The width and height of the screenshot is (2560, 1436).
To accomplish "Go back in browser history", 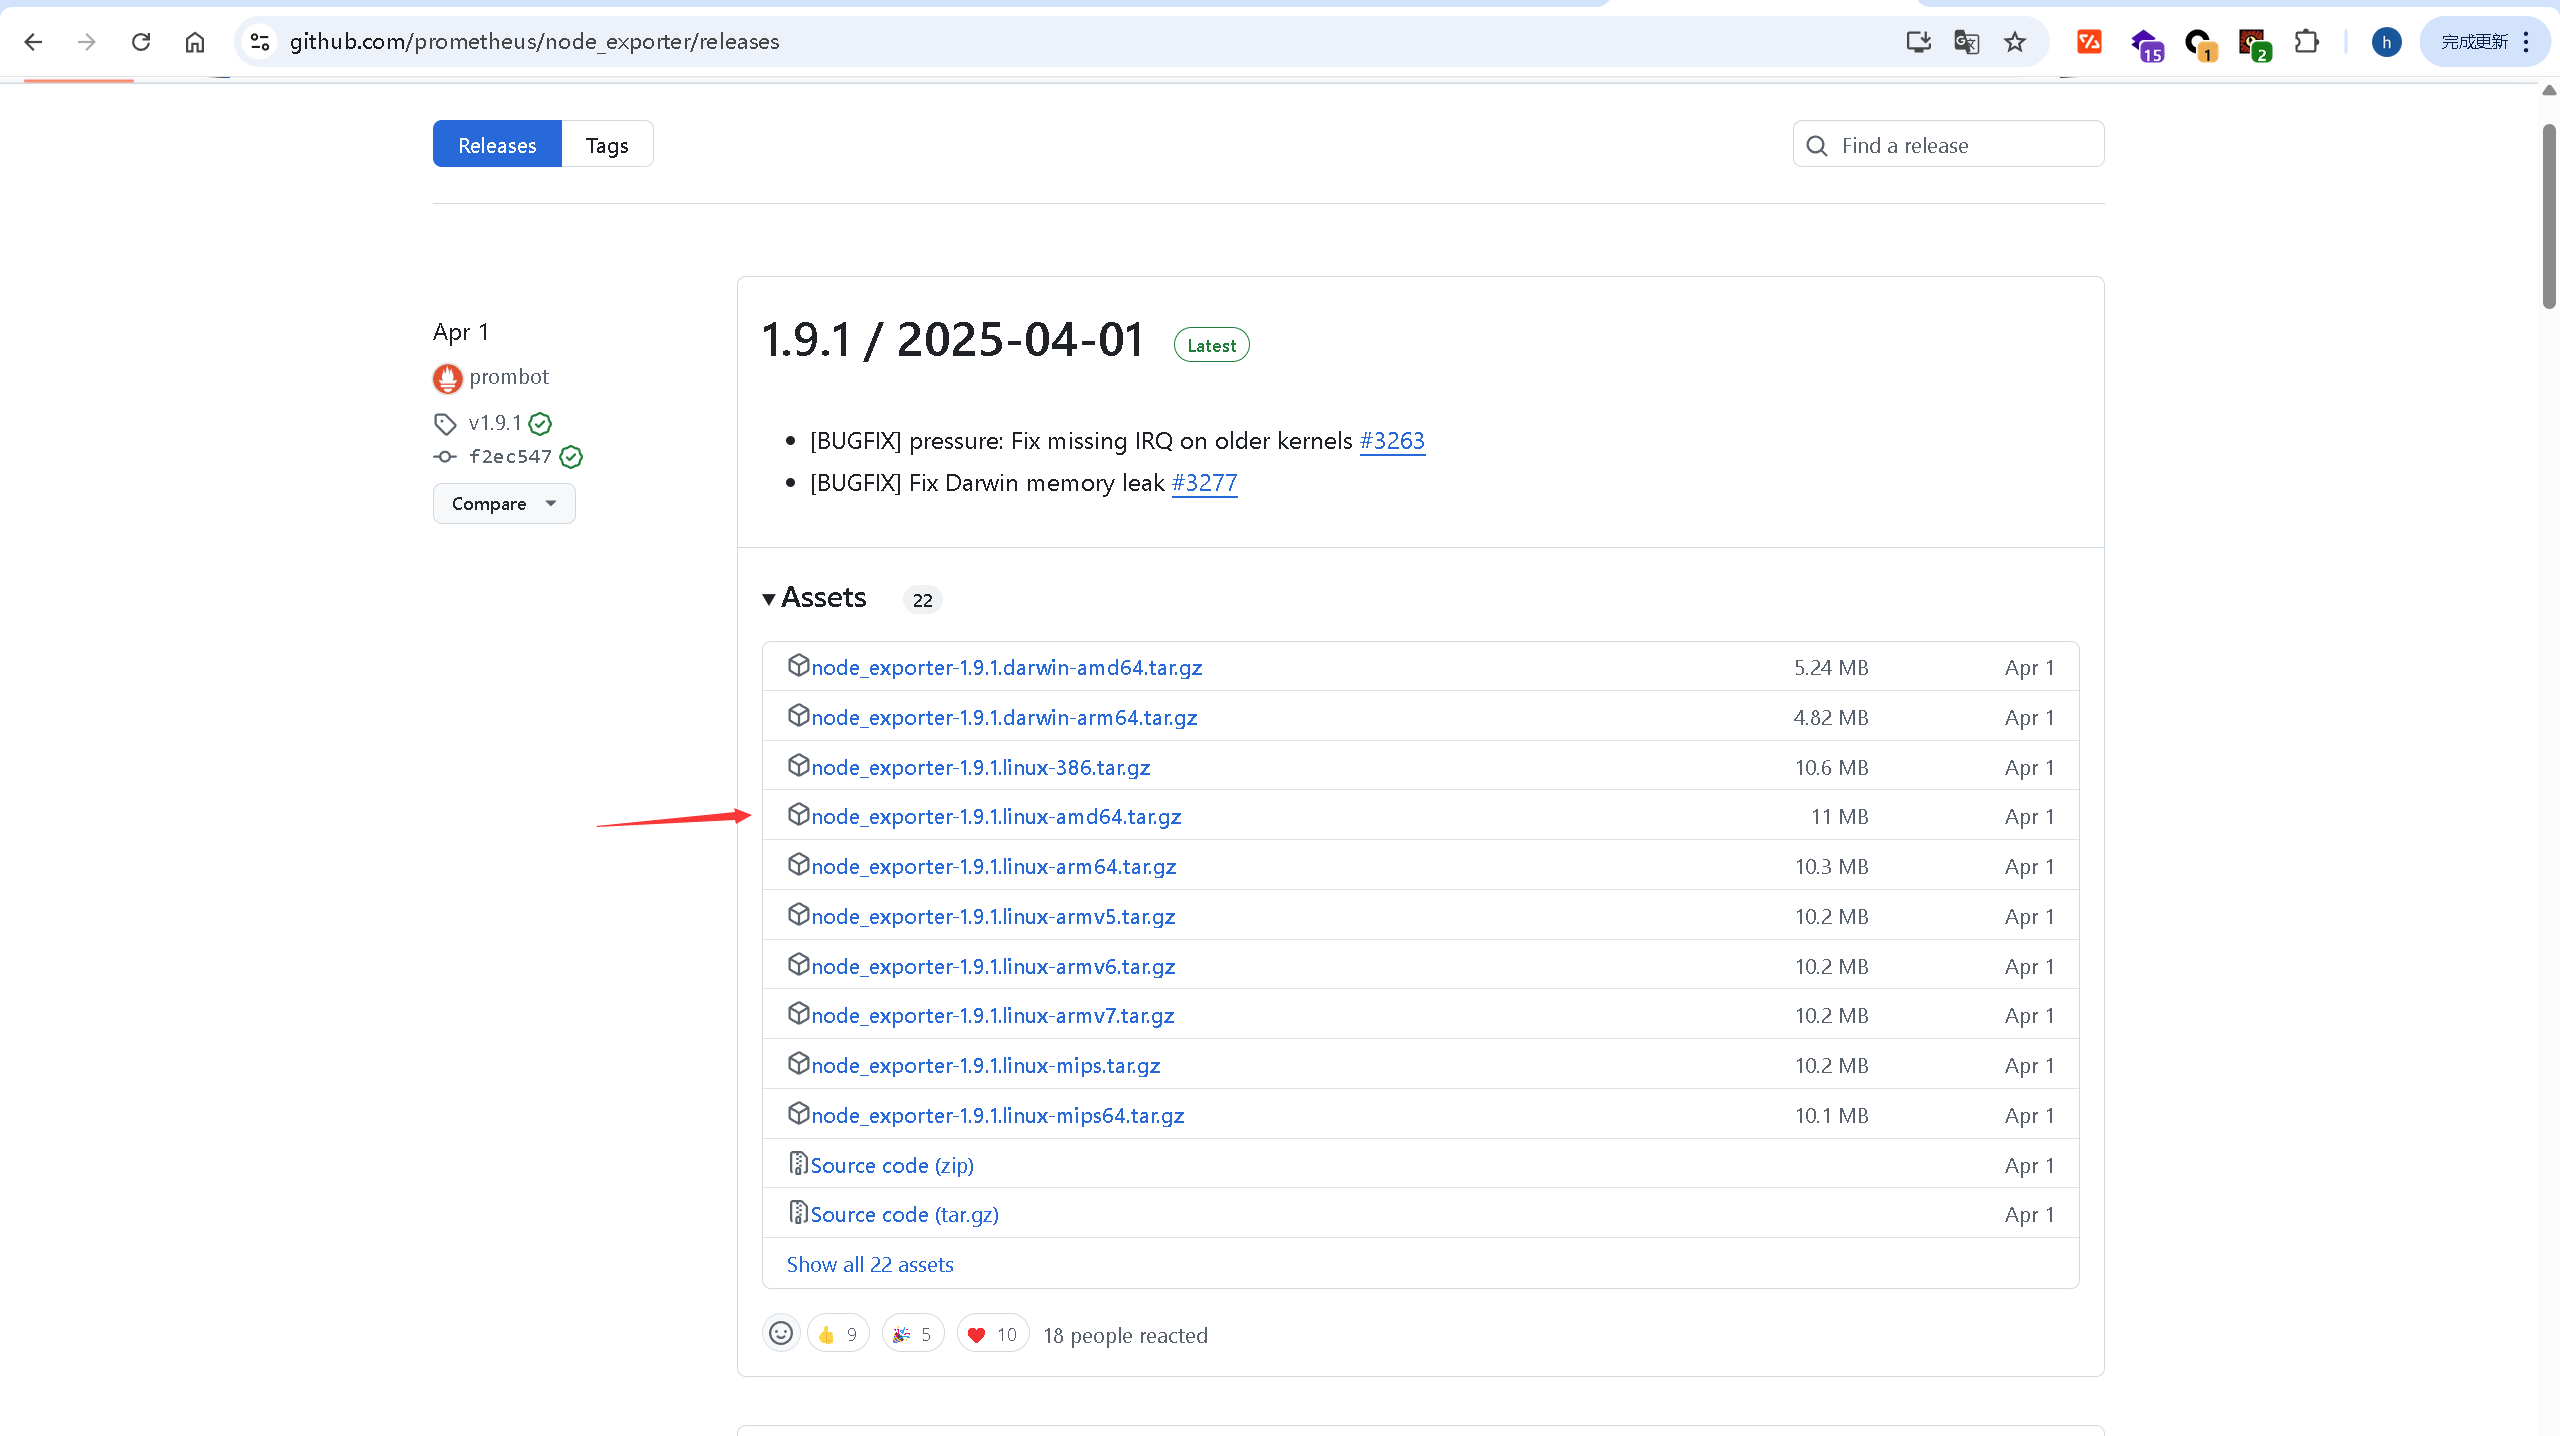I will point(33,42).
